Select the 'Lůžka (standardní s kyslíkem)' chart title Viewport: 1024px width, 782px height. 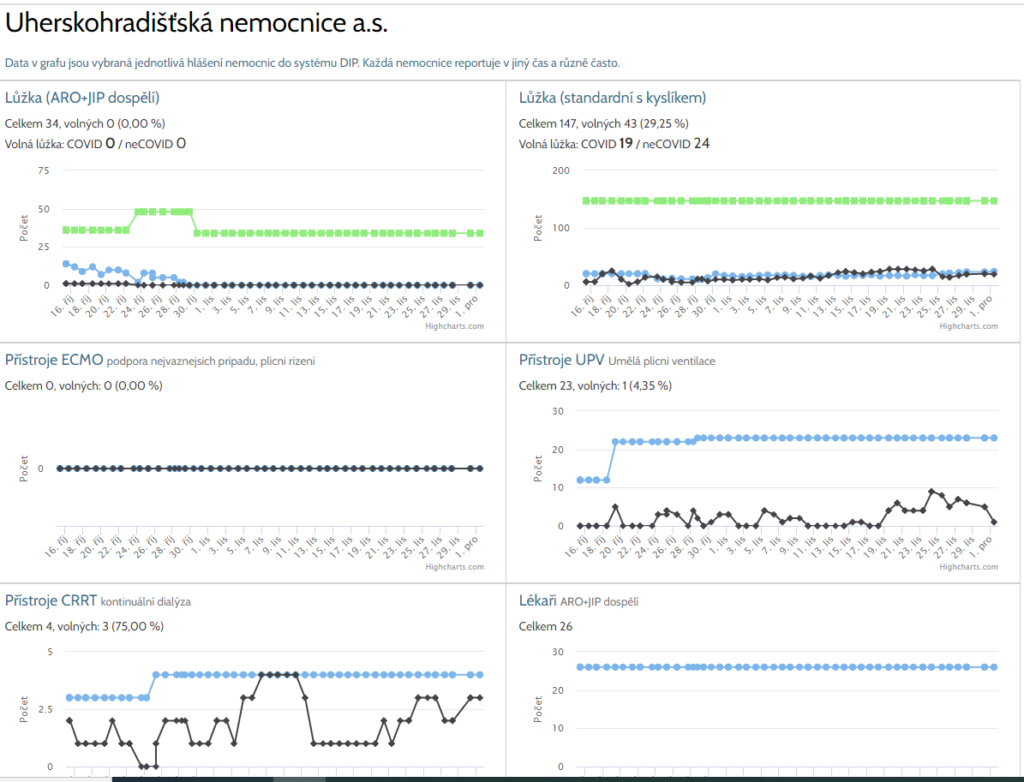(613, 98)
